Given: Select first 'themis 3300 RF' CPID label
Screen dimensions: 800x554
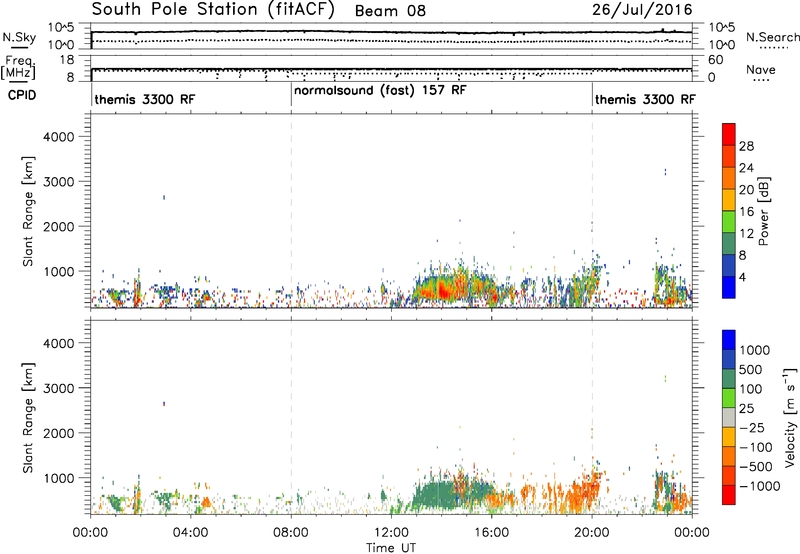Looking at the screenshot, I should point(144,99).
